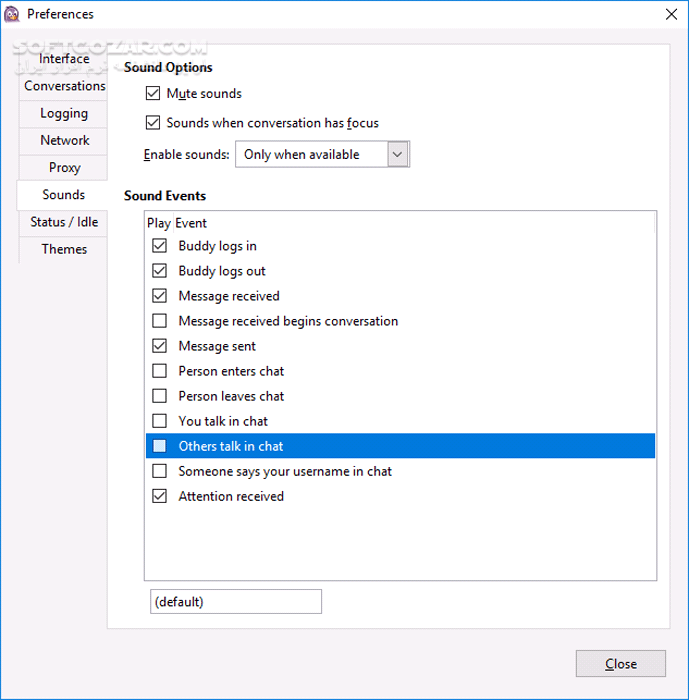Screen dimensions: 689x700
Task: Open the Enable sounds dropdown arrow
Action: [x=398, y=154]
